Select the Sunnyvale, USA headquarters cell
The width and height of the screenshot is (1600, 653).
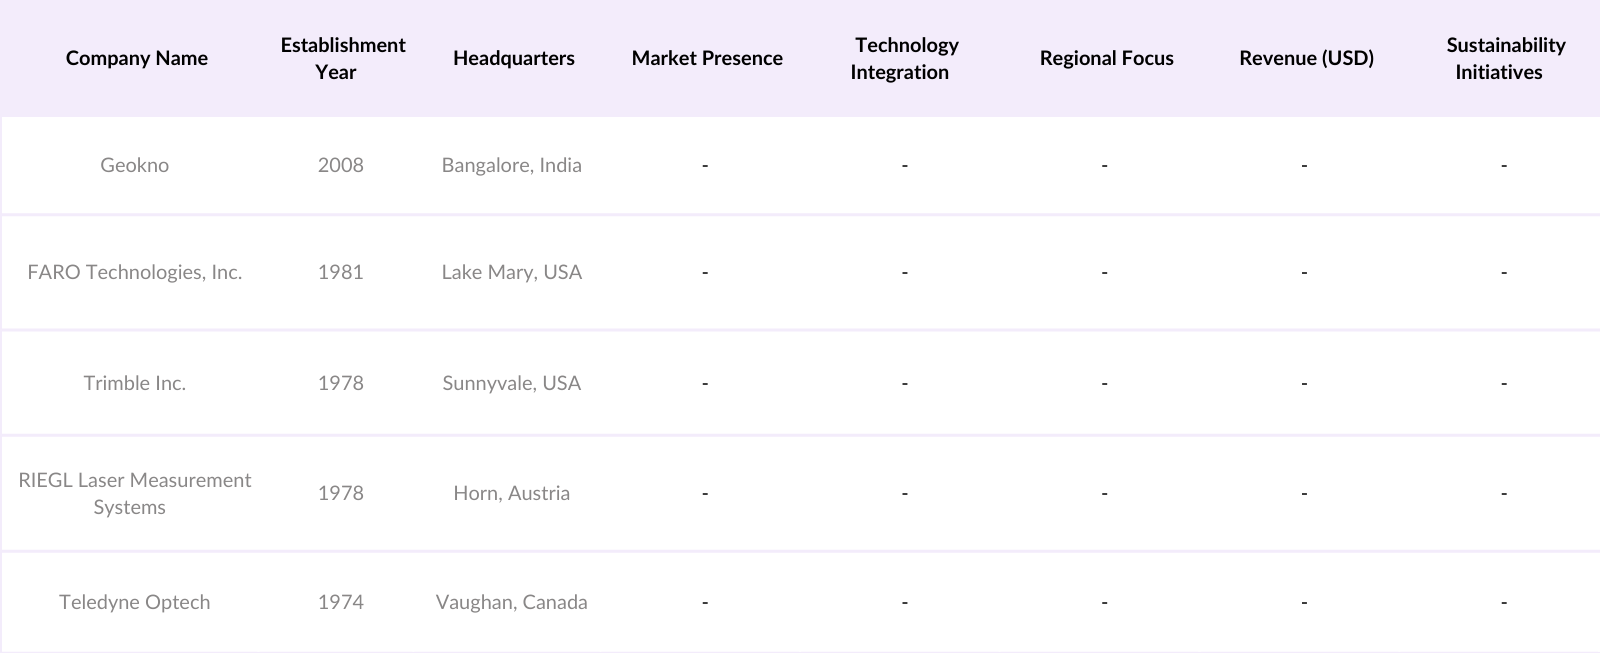(511, 383)
